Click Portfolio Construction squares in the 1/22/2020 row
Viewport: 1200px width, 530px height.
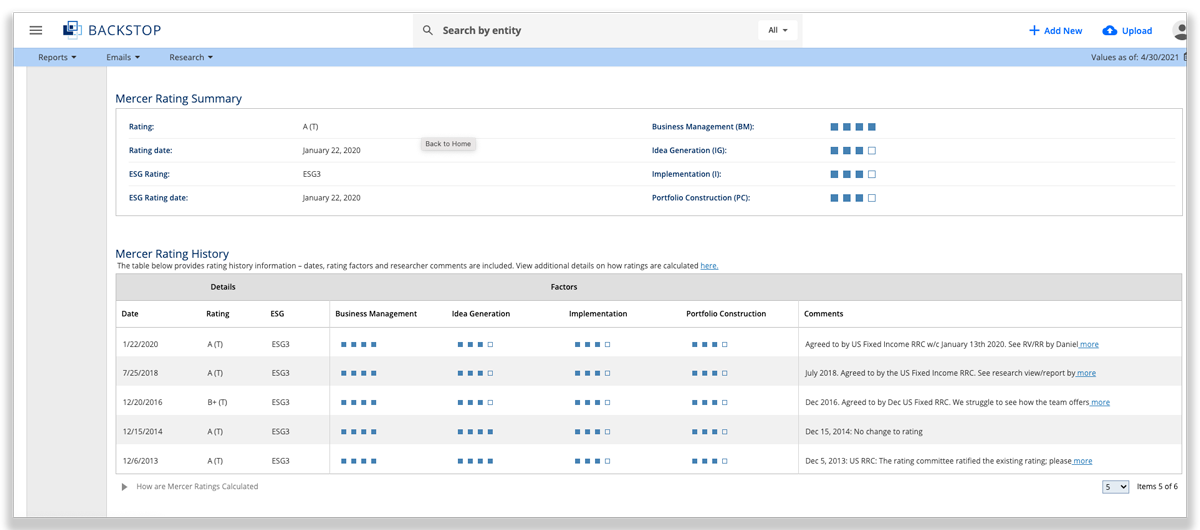[709, 344]
